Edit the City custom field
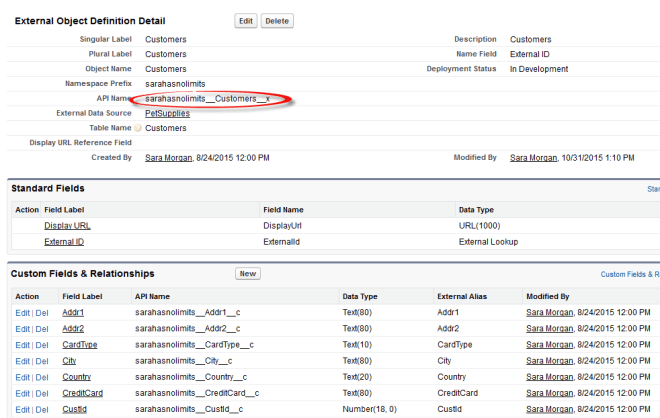Image resolution: width=660 pixels, height=418 pixels. (x=22, y=361)
